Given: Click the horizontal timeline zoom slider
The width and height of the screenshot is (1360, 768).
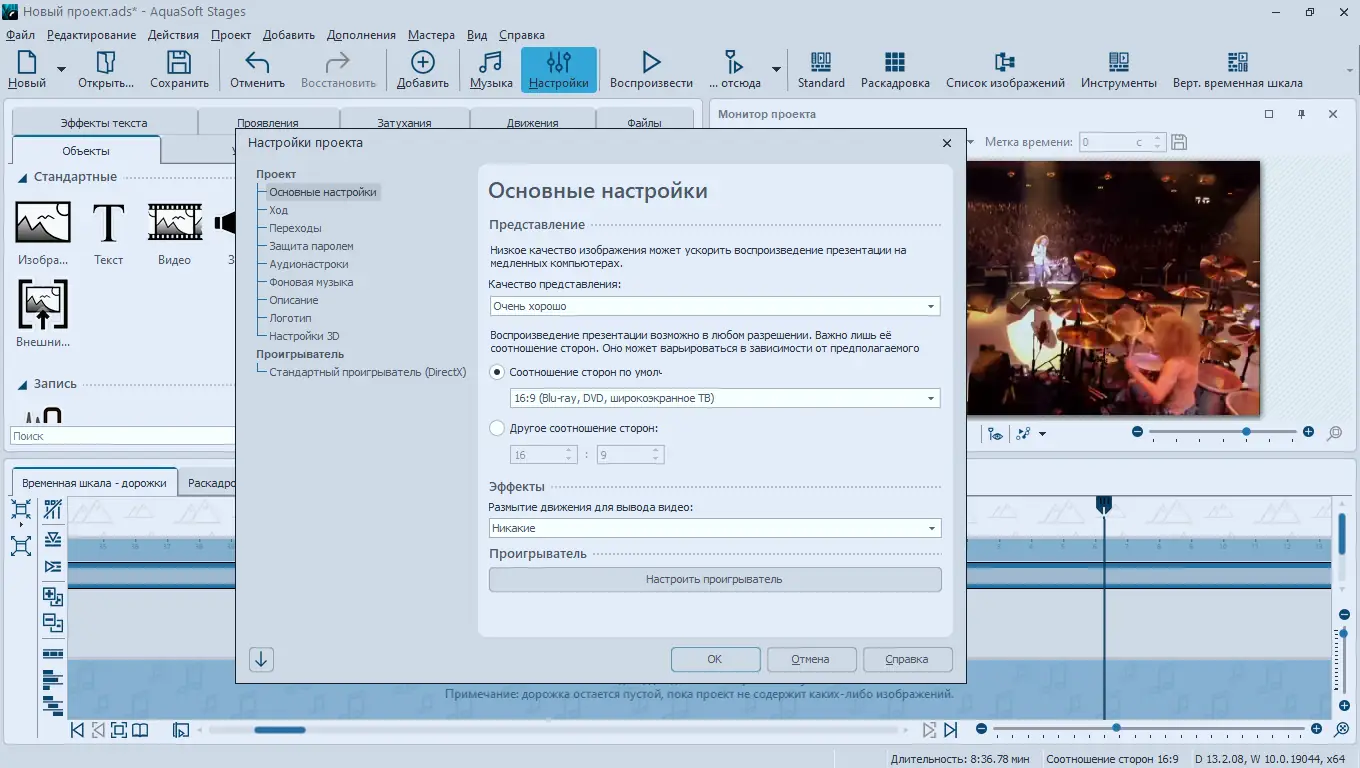Looking at the screenshot, I should (x=1148, y=729).
